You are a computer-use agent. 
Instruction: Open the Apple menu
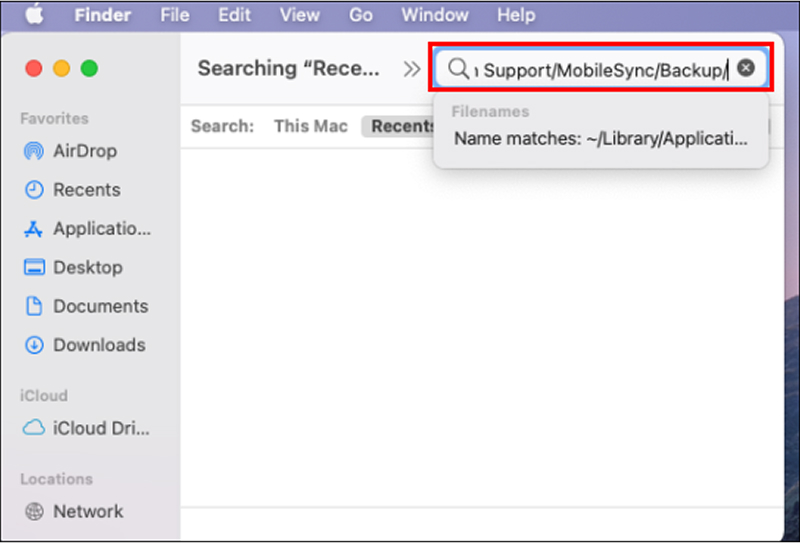(34, 15)
